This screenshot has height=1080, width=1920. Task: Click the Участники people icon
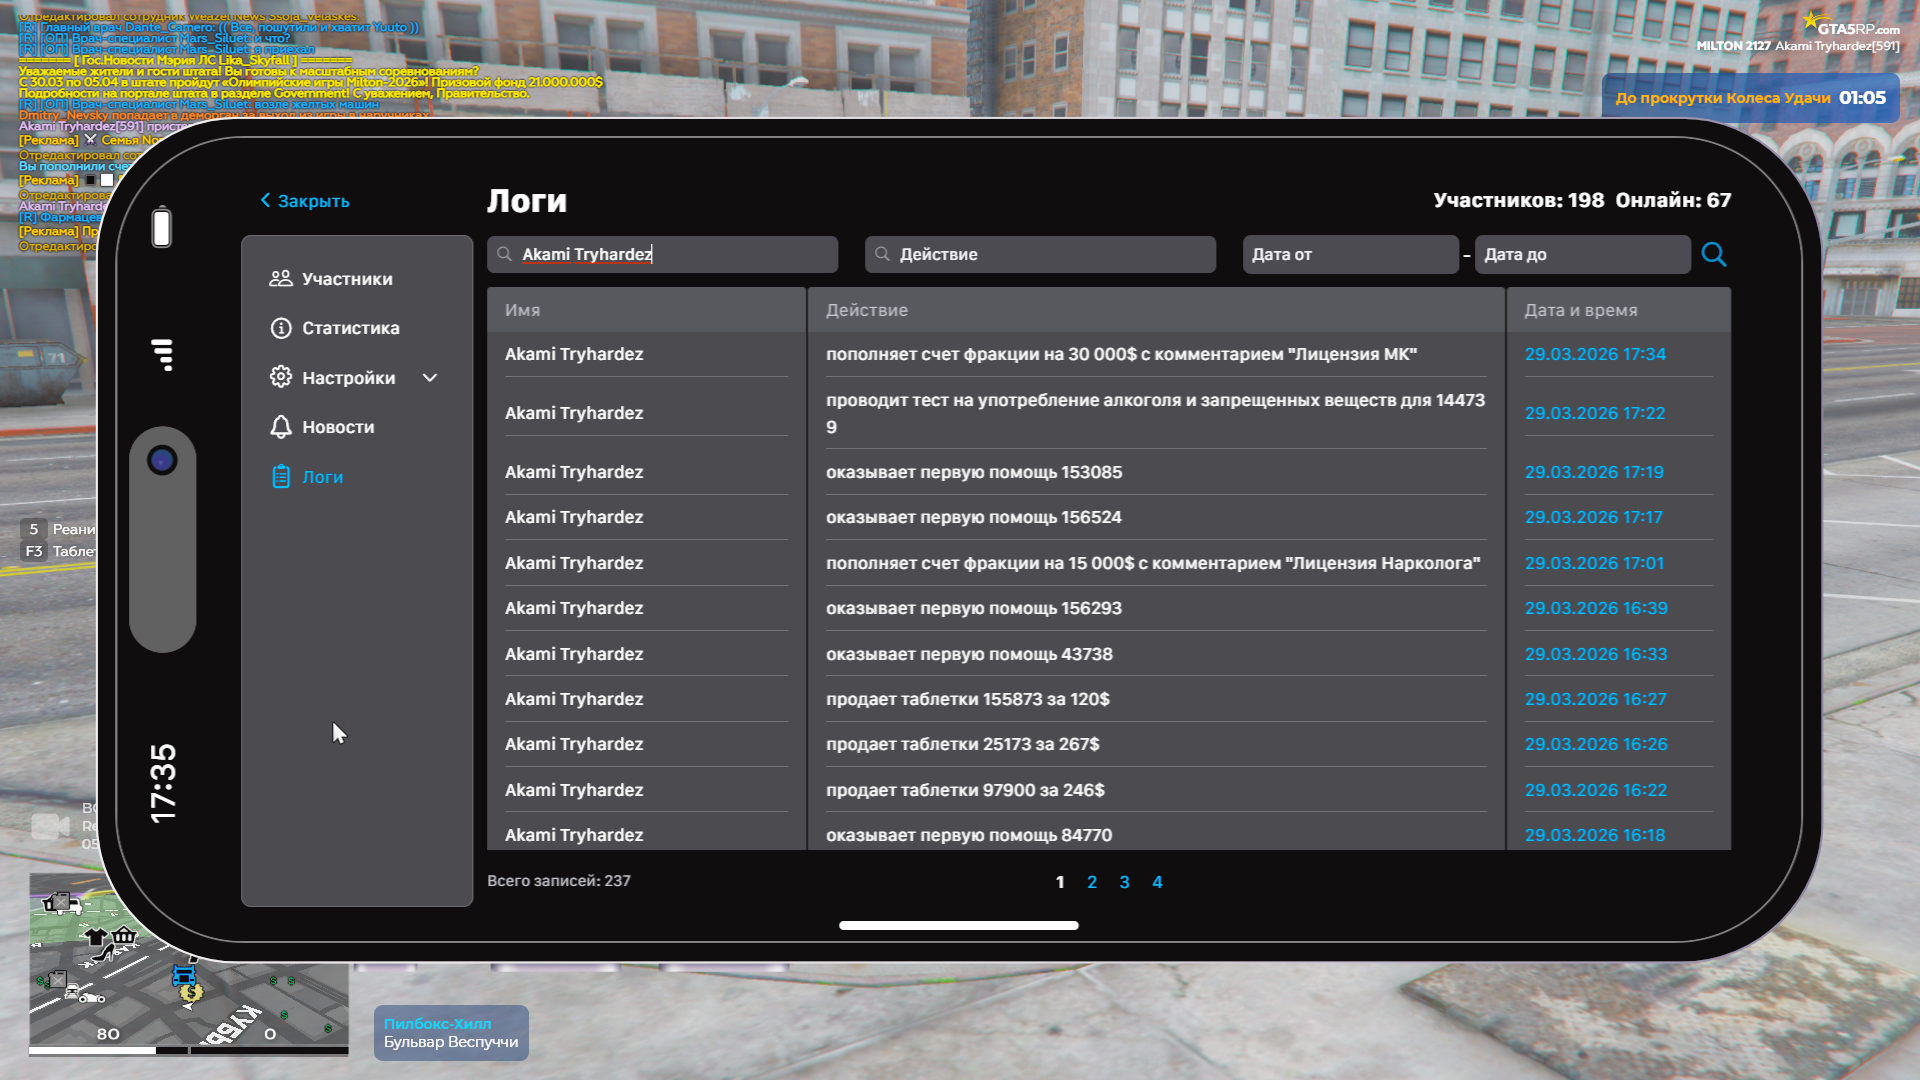[x=281, y=279]
